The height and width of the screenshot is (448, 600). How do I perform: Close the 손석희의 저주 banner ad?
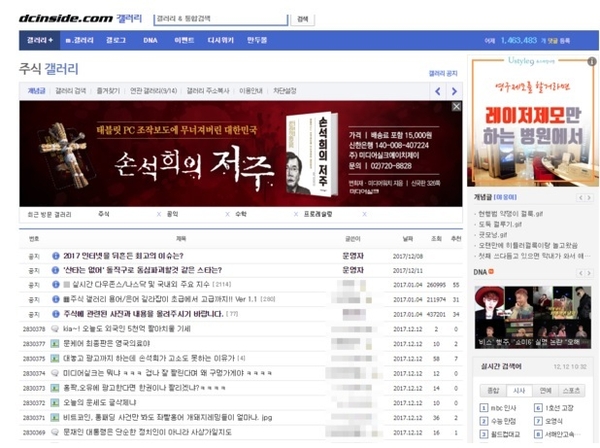(456, 107)
